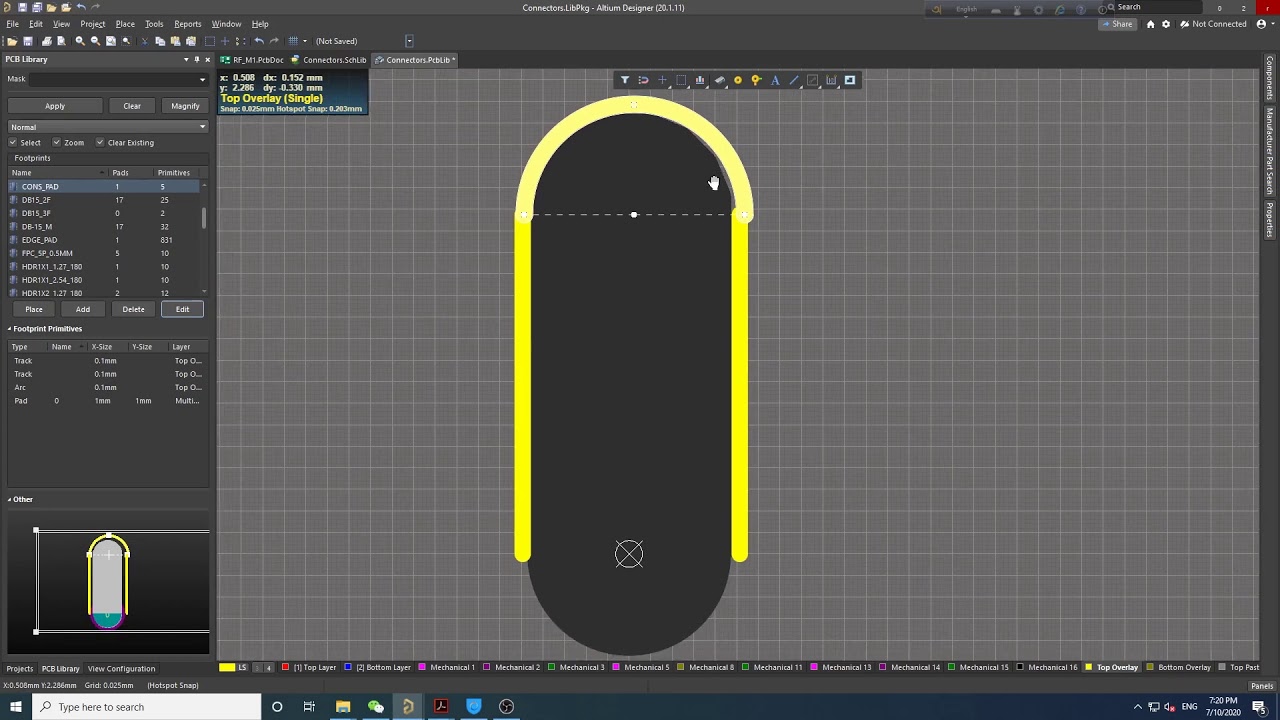Click the Open document folder icon
The height and width of the screenshot is (720, 1280).
[x=12, y=41]
